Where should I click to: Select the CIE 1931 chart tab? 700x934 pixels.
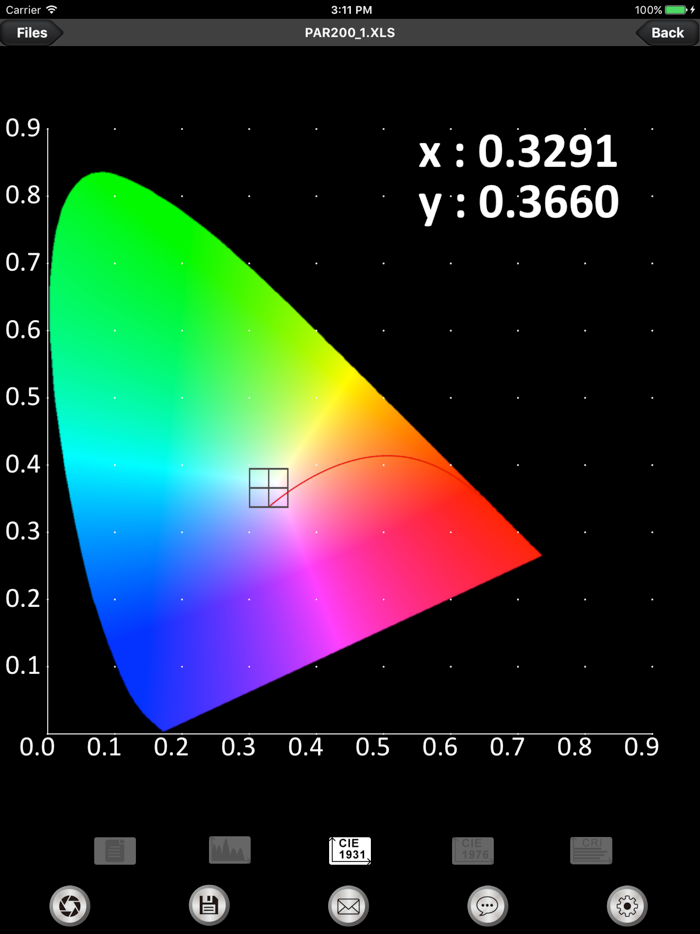(350, 851)
